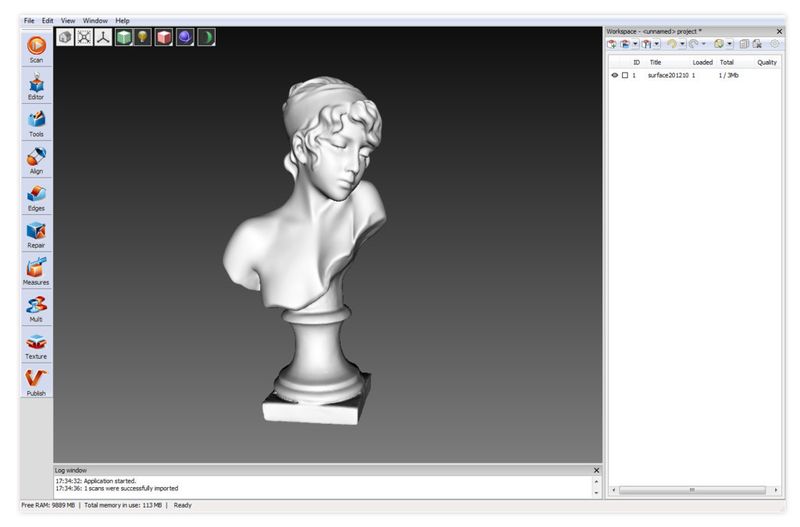
Task: Open the Align module
Action: point(36,160)
